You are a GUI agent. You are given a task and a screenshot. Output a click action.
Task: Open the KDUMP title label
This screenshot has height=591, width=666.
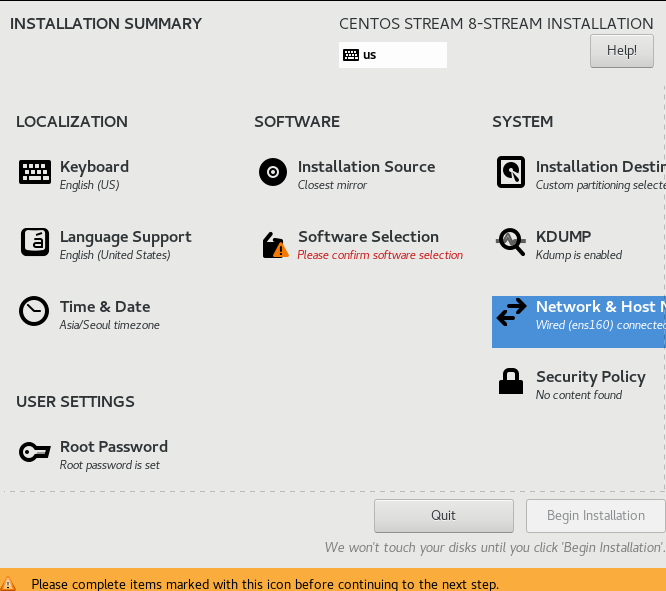click(x=563, y=237)
